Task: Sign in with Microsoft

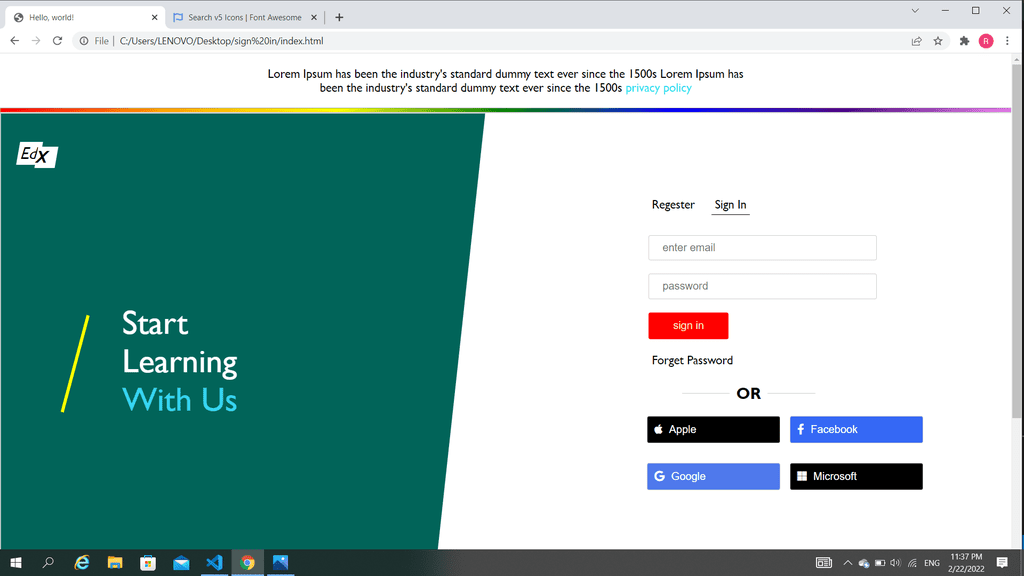Action: [856, 476]
